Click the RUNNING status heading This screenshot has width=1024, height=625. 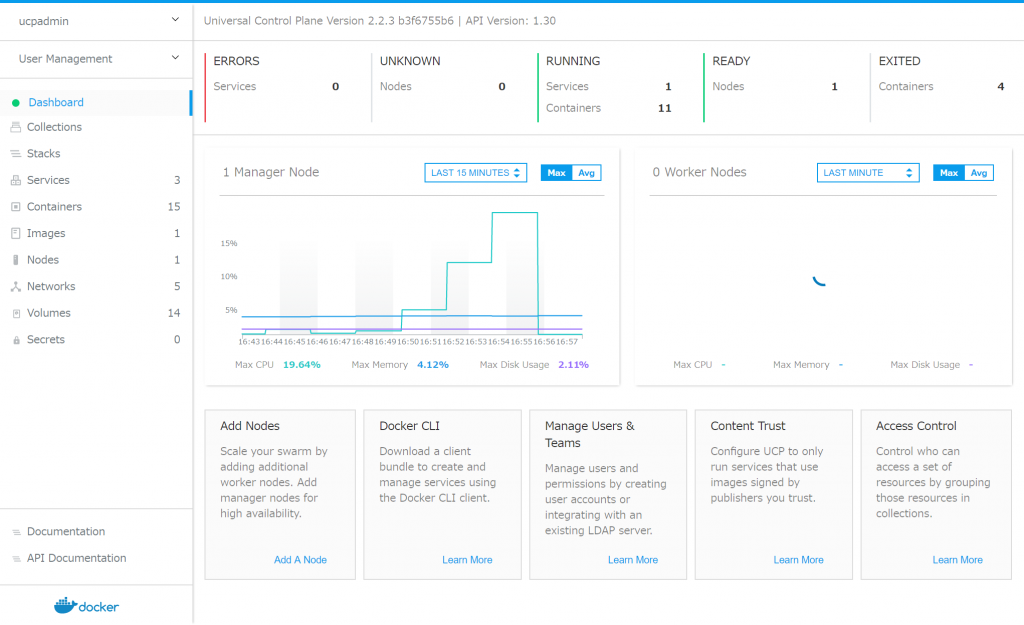573,61
